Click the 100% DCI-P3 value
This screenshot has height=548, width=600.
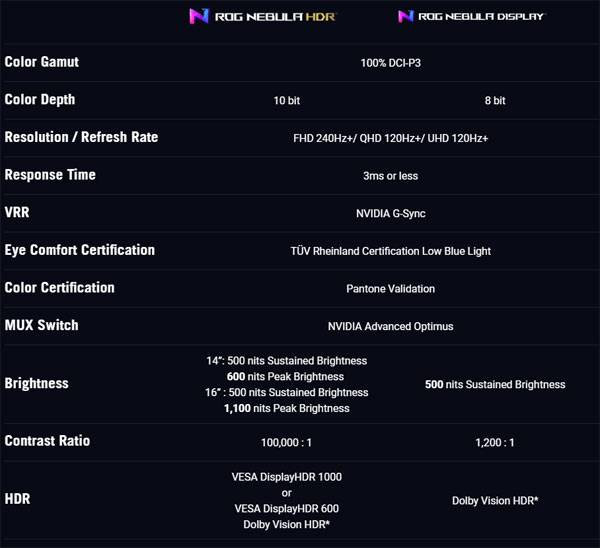[390, 63]
